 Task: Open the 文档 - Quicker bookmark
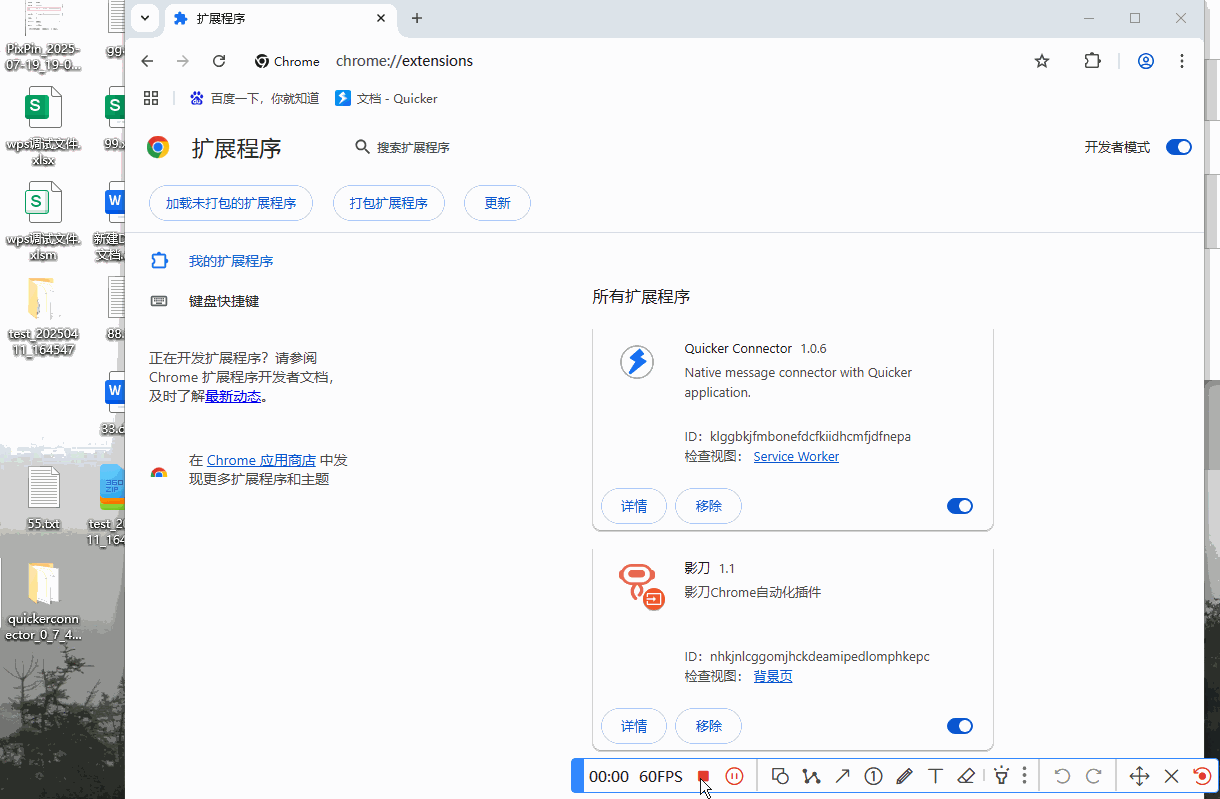click(x=386, y=98)
